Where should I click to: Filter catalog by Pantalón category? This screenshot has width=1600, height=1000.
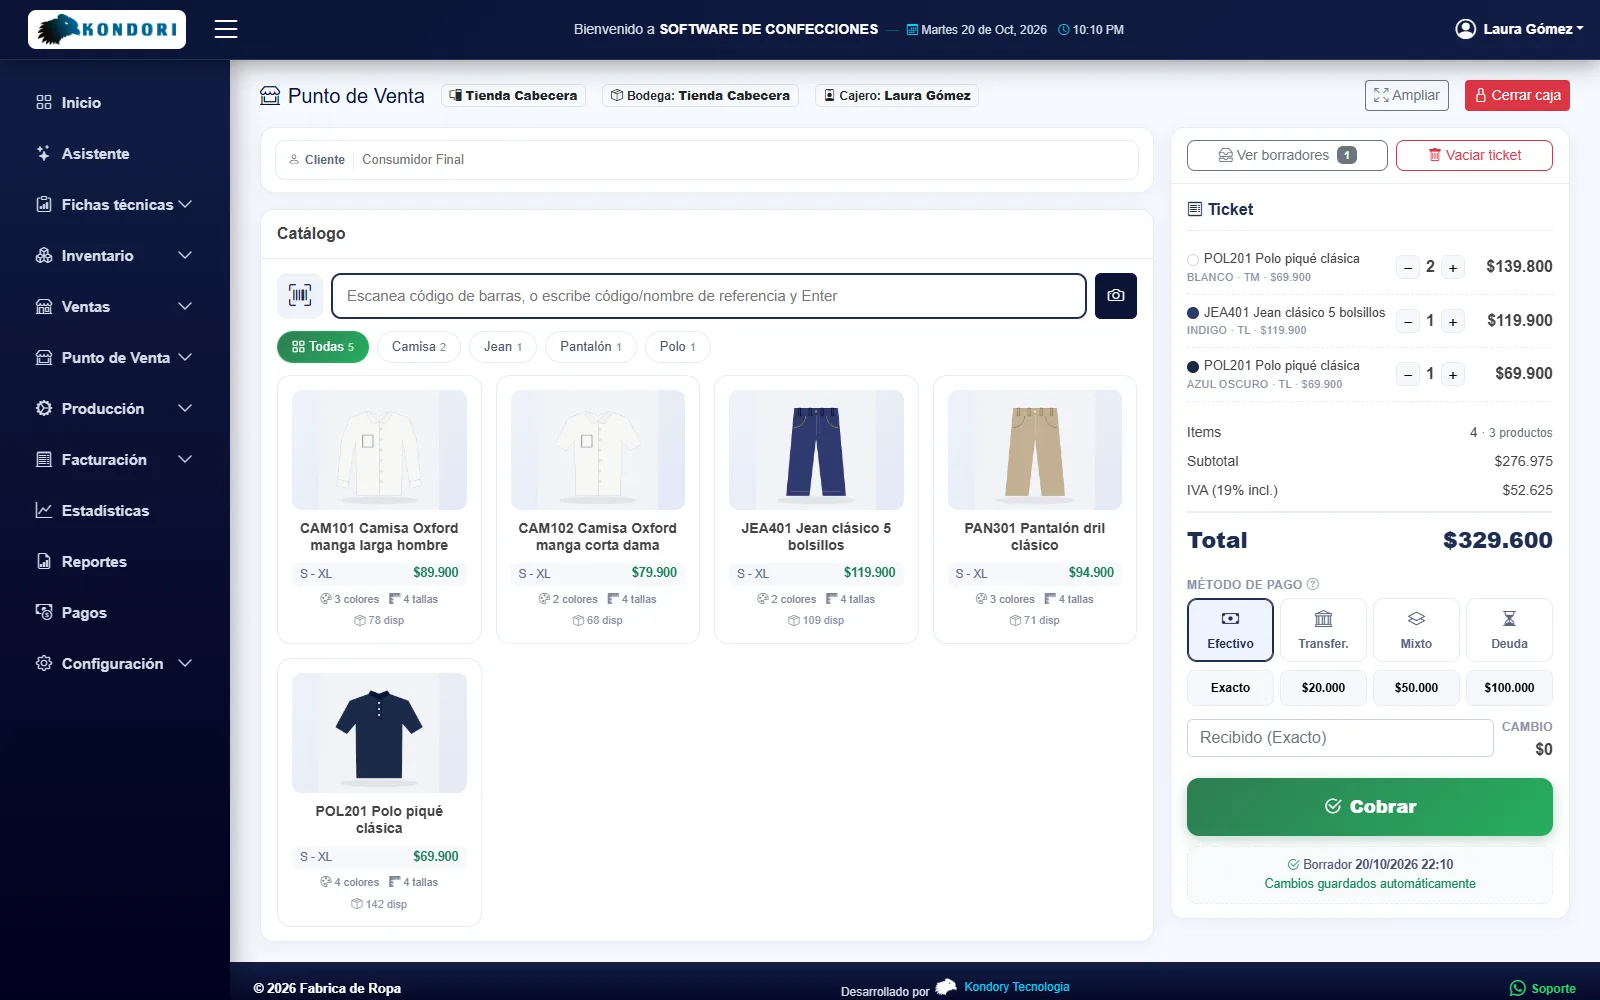pos(591,347)
